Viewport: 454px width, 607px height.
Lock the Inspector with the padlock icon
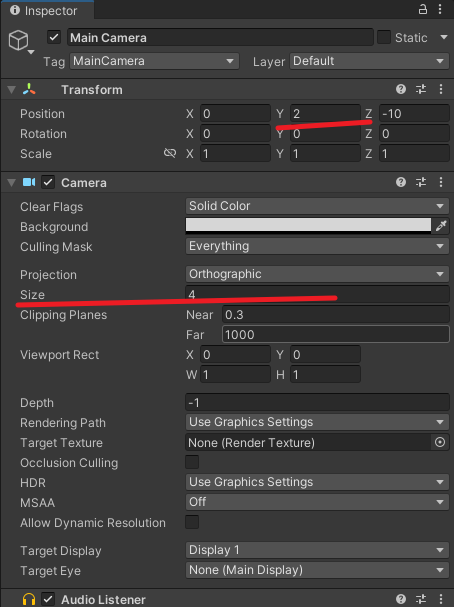coord(423,9)
